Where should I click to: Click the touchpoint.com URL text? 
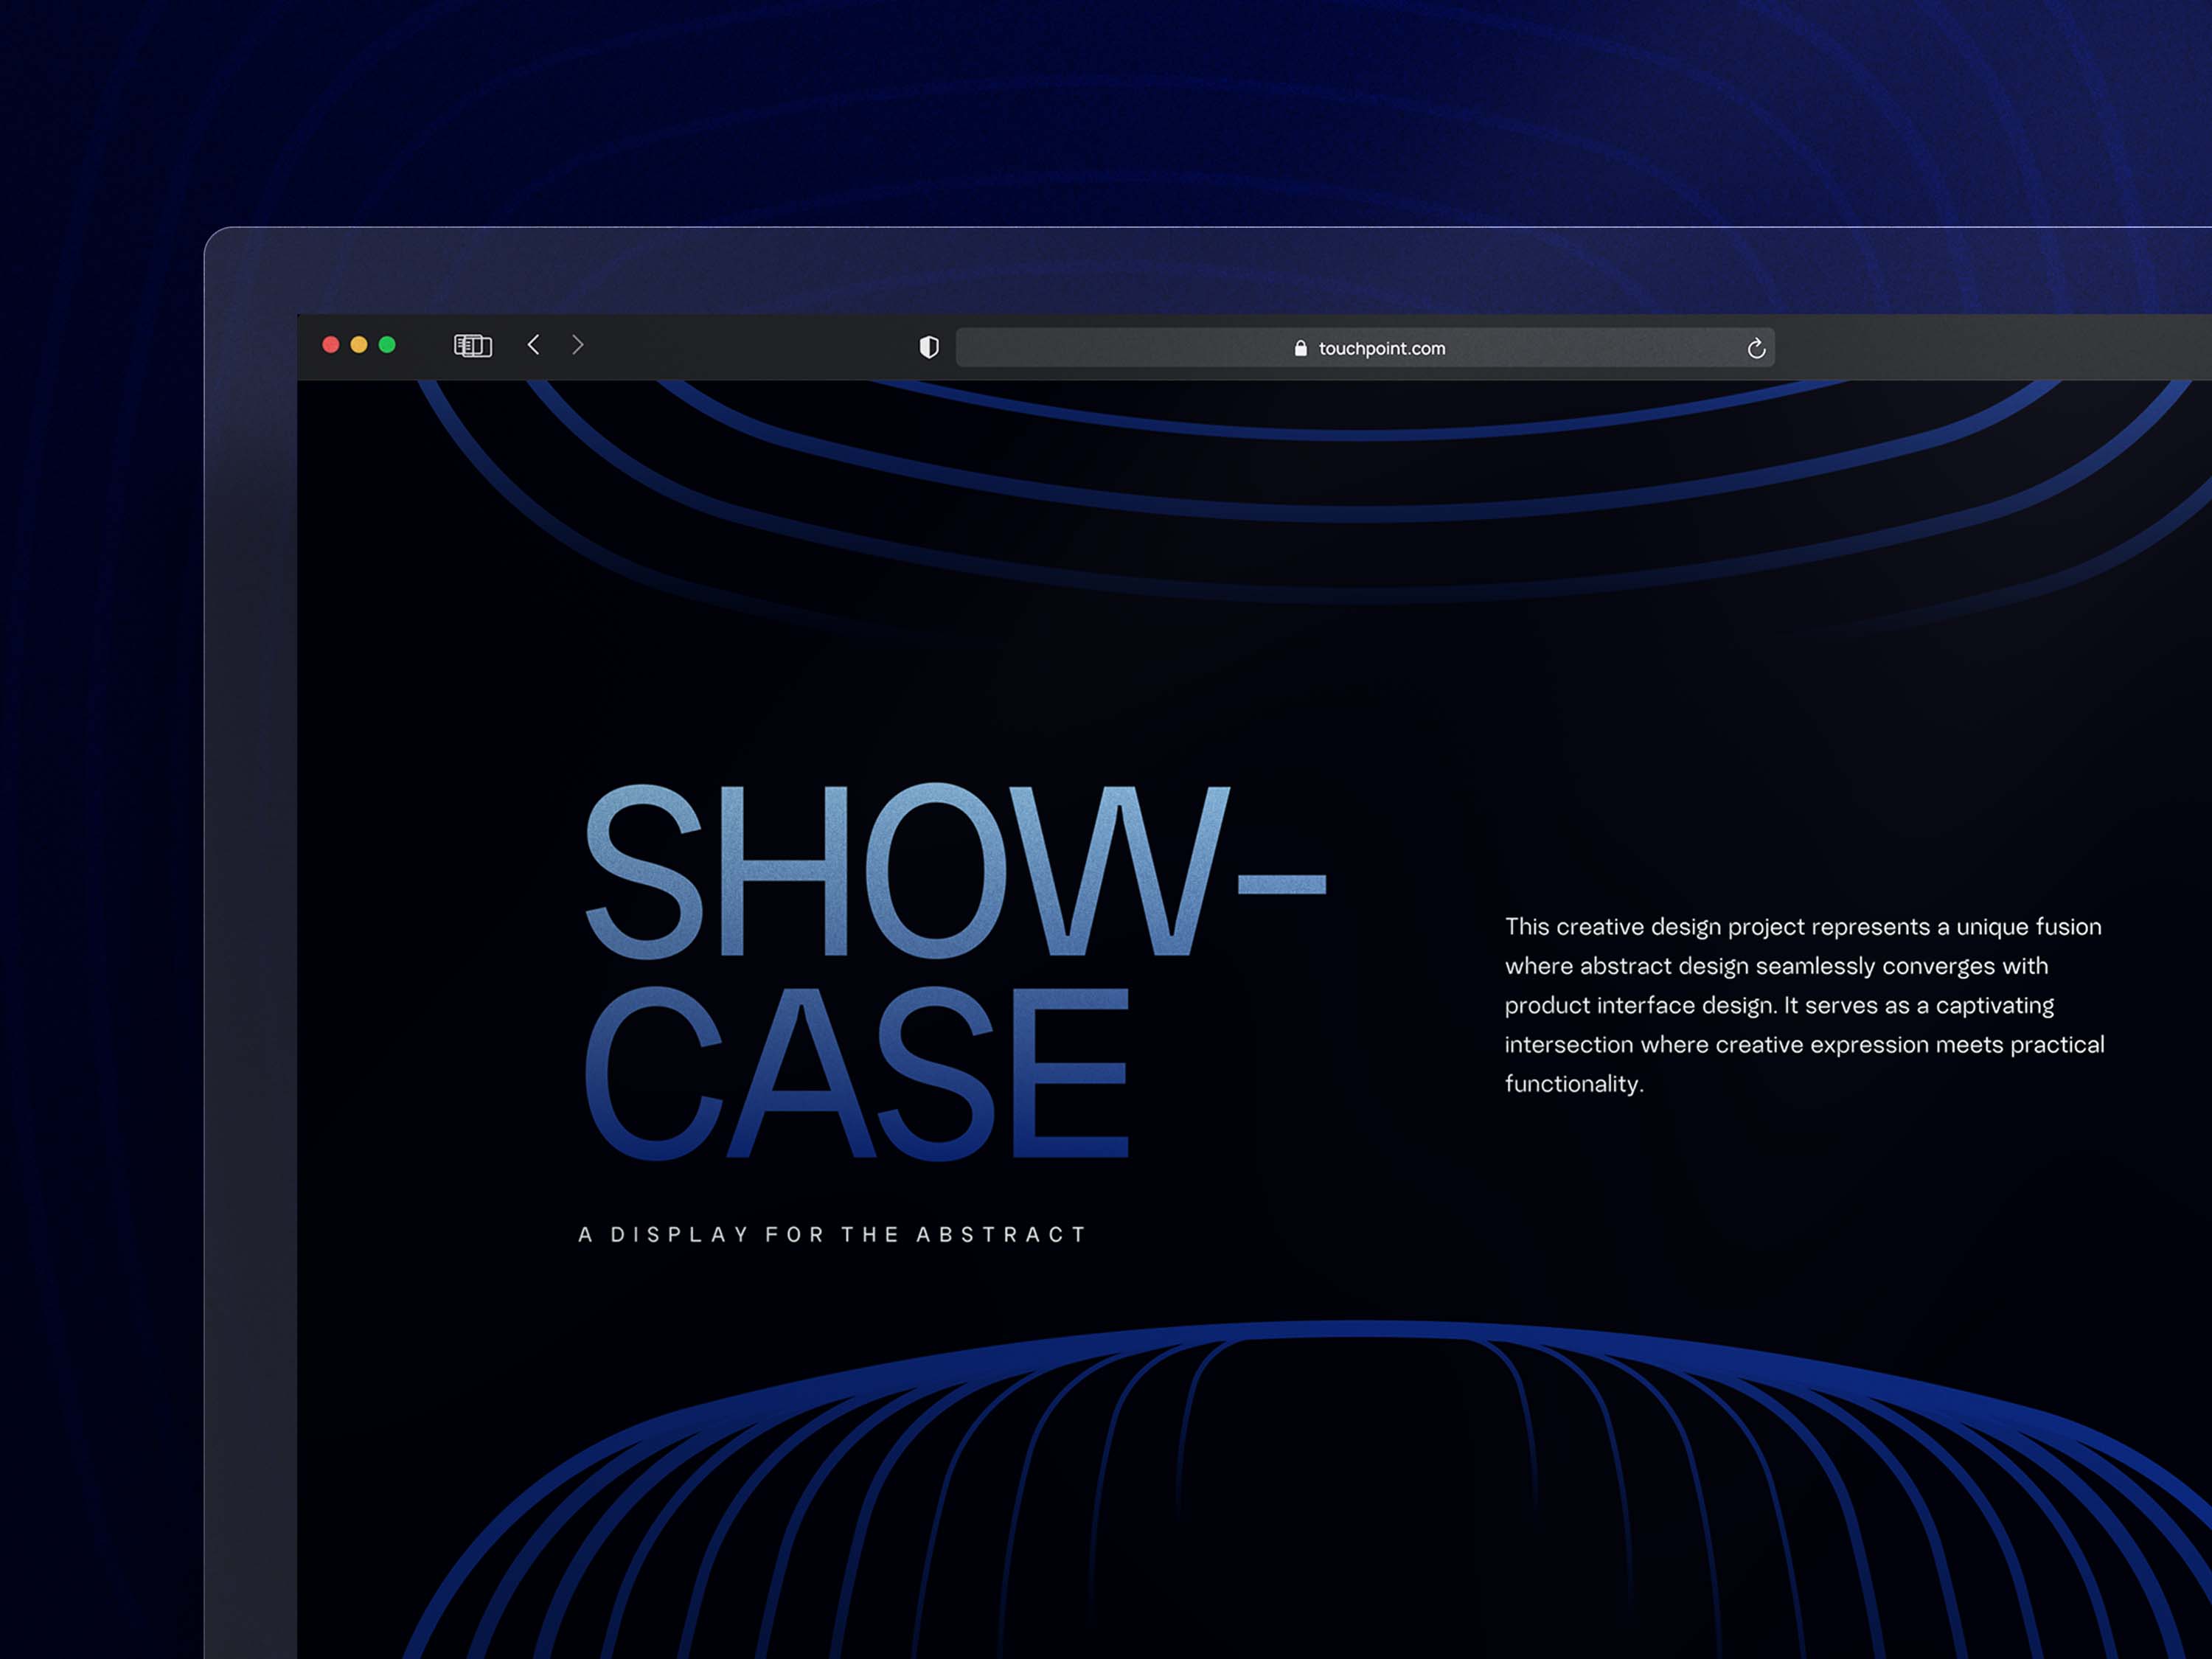pos(1381,348)
